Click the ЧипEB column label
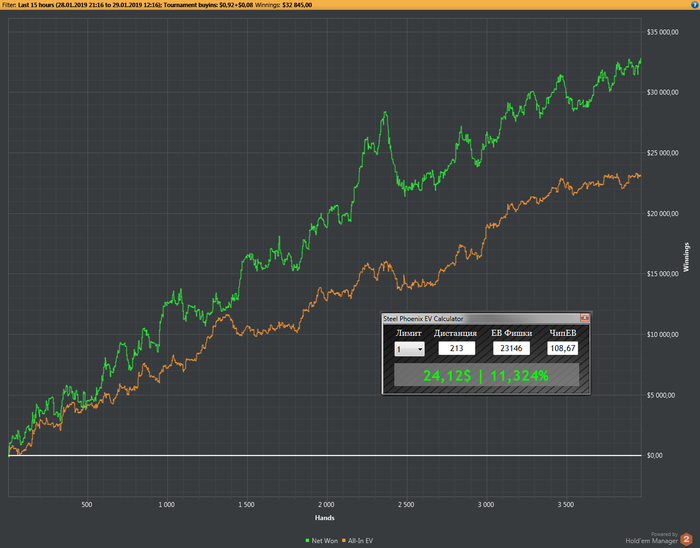This screenshot has height=548, width=700. point(563,333)
